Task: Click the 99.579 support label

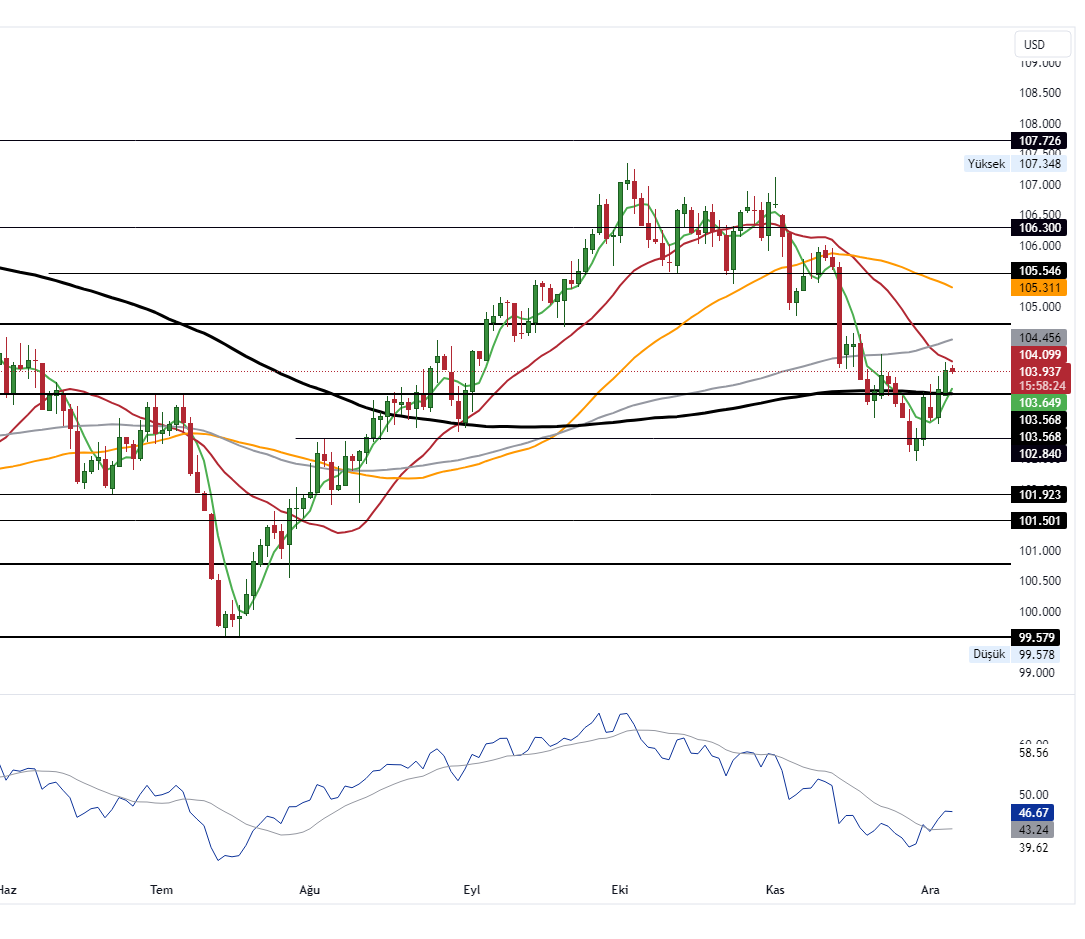Action: [1038, 637]
